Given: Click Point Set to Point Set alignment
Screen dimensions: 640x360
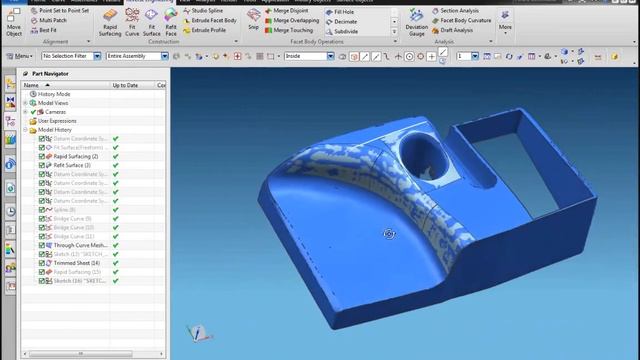Looking at the screenshot, I should pyautogui.click(x=60, y=11).
